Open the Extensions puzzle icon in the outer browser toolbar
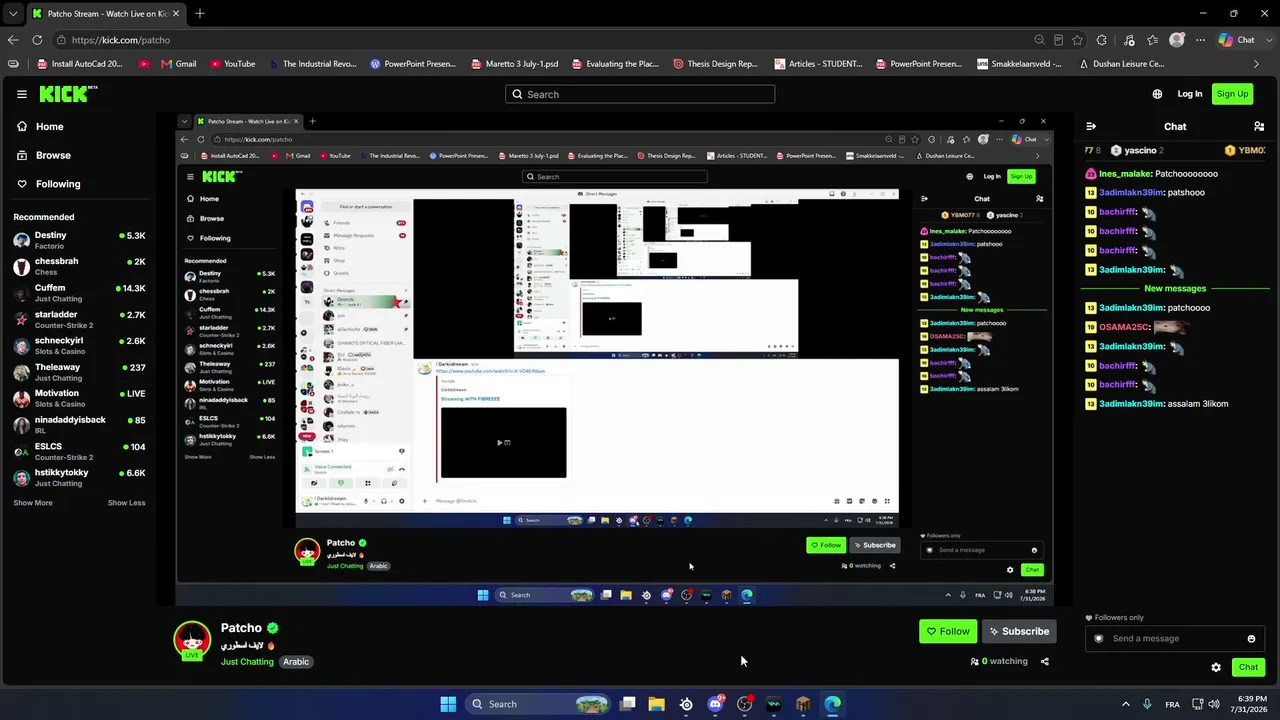Screen dimensions: 1280x720 coord(1102,40)
